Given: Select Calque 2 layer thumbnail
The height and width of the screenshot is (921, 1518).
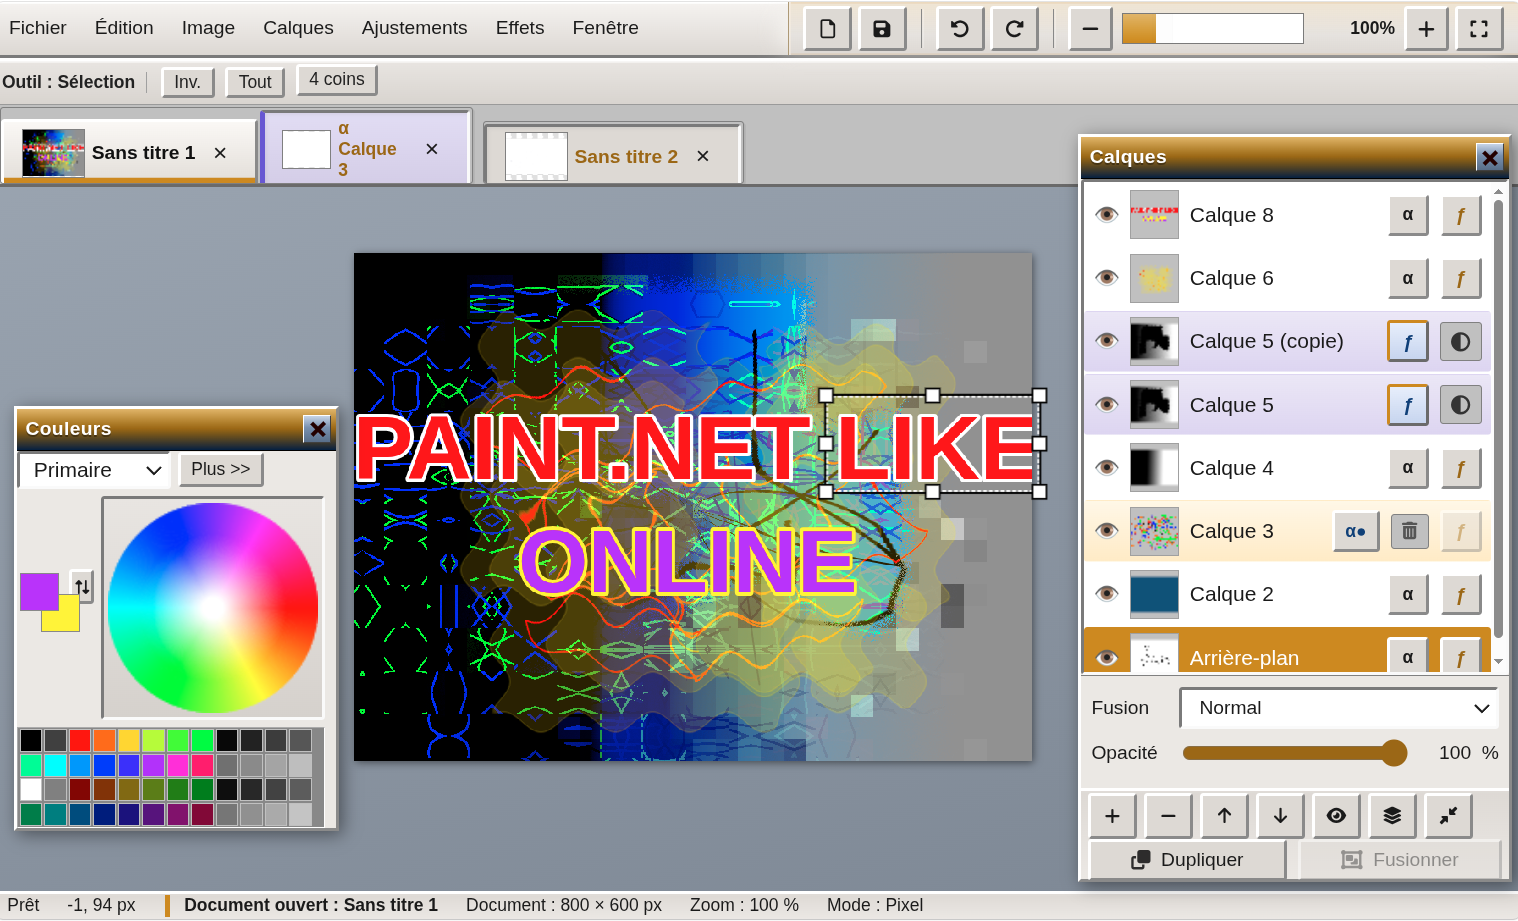Looking at the screenshot, I should point(1154,594).
